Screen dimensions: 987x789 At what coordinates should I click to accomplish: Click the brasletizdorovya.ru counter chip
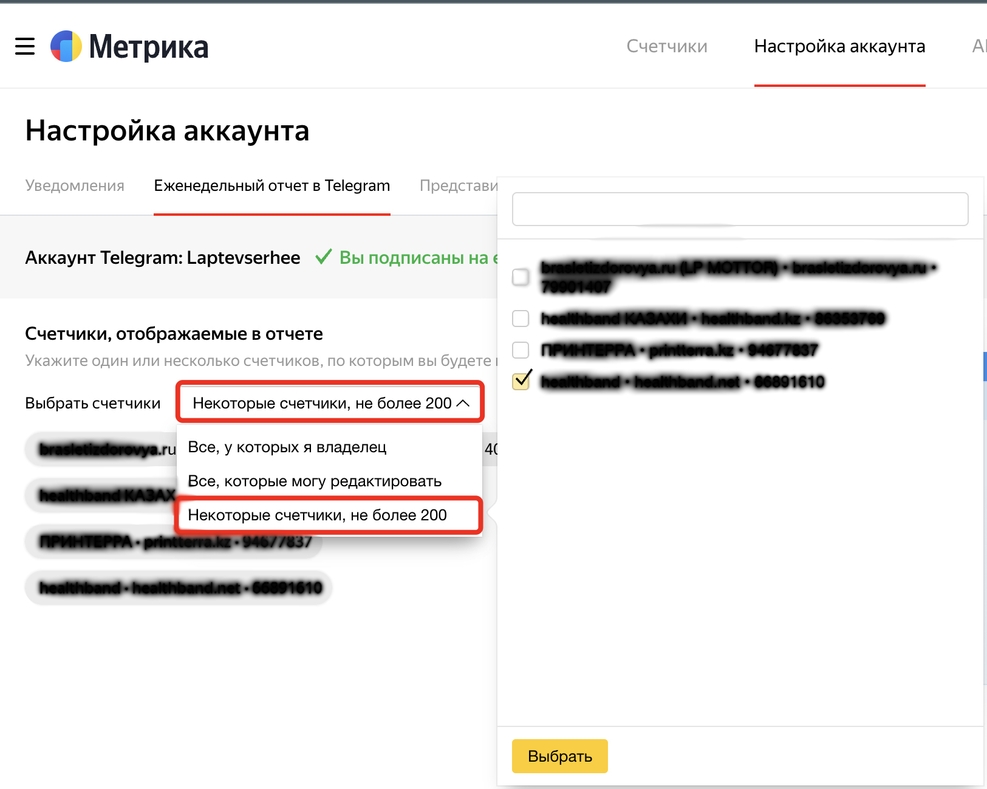pyautogui.click(x=101, y=449)
